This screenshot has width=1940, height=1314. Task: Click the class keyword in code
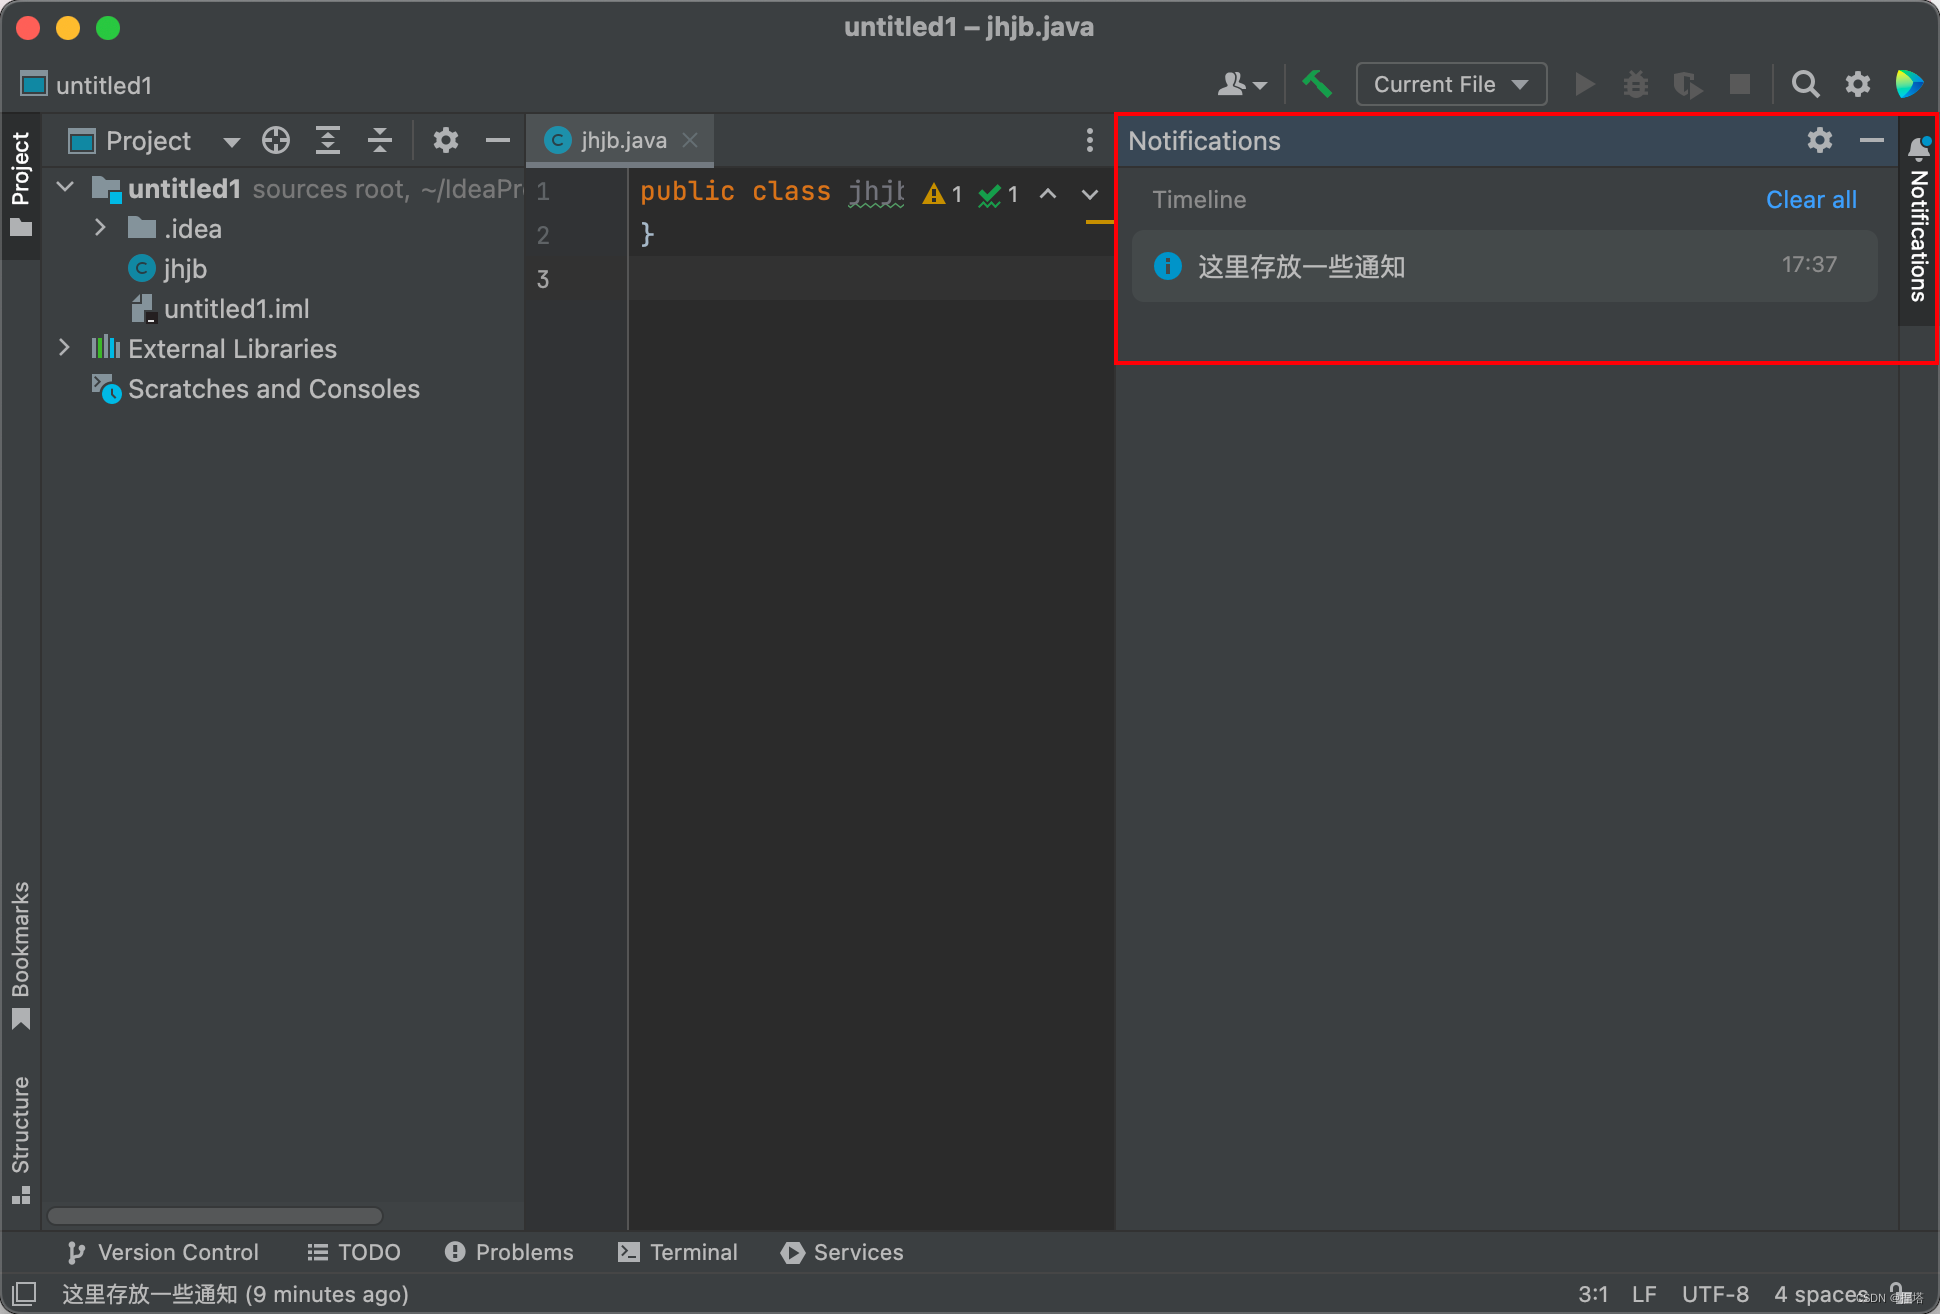[791, 191]
